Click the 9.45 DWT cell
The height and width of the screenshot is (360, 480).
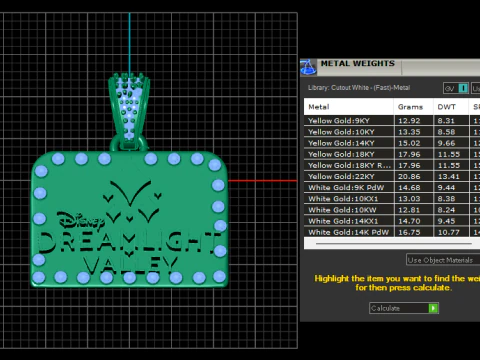point(451,221)
